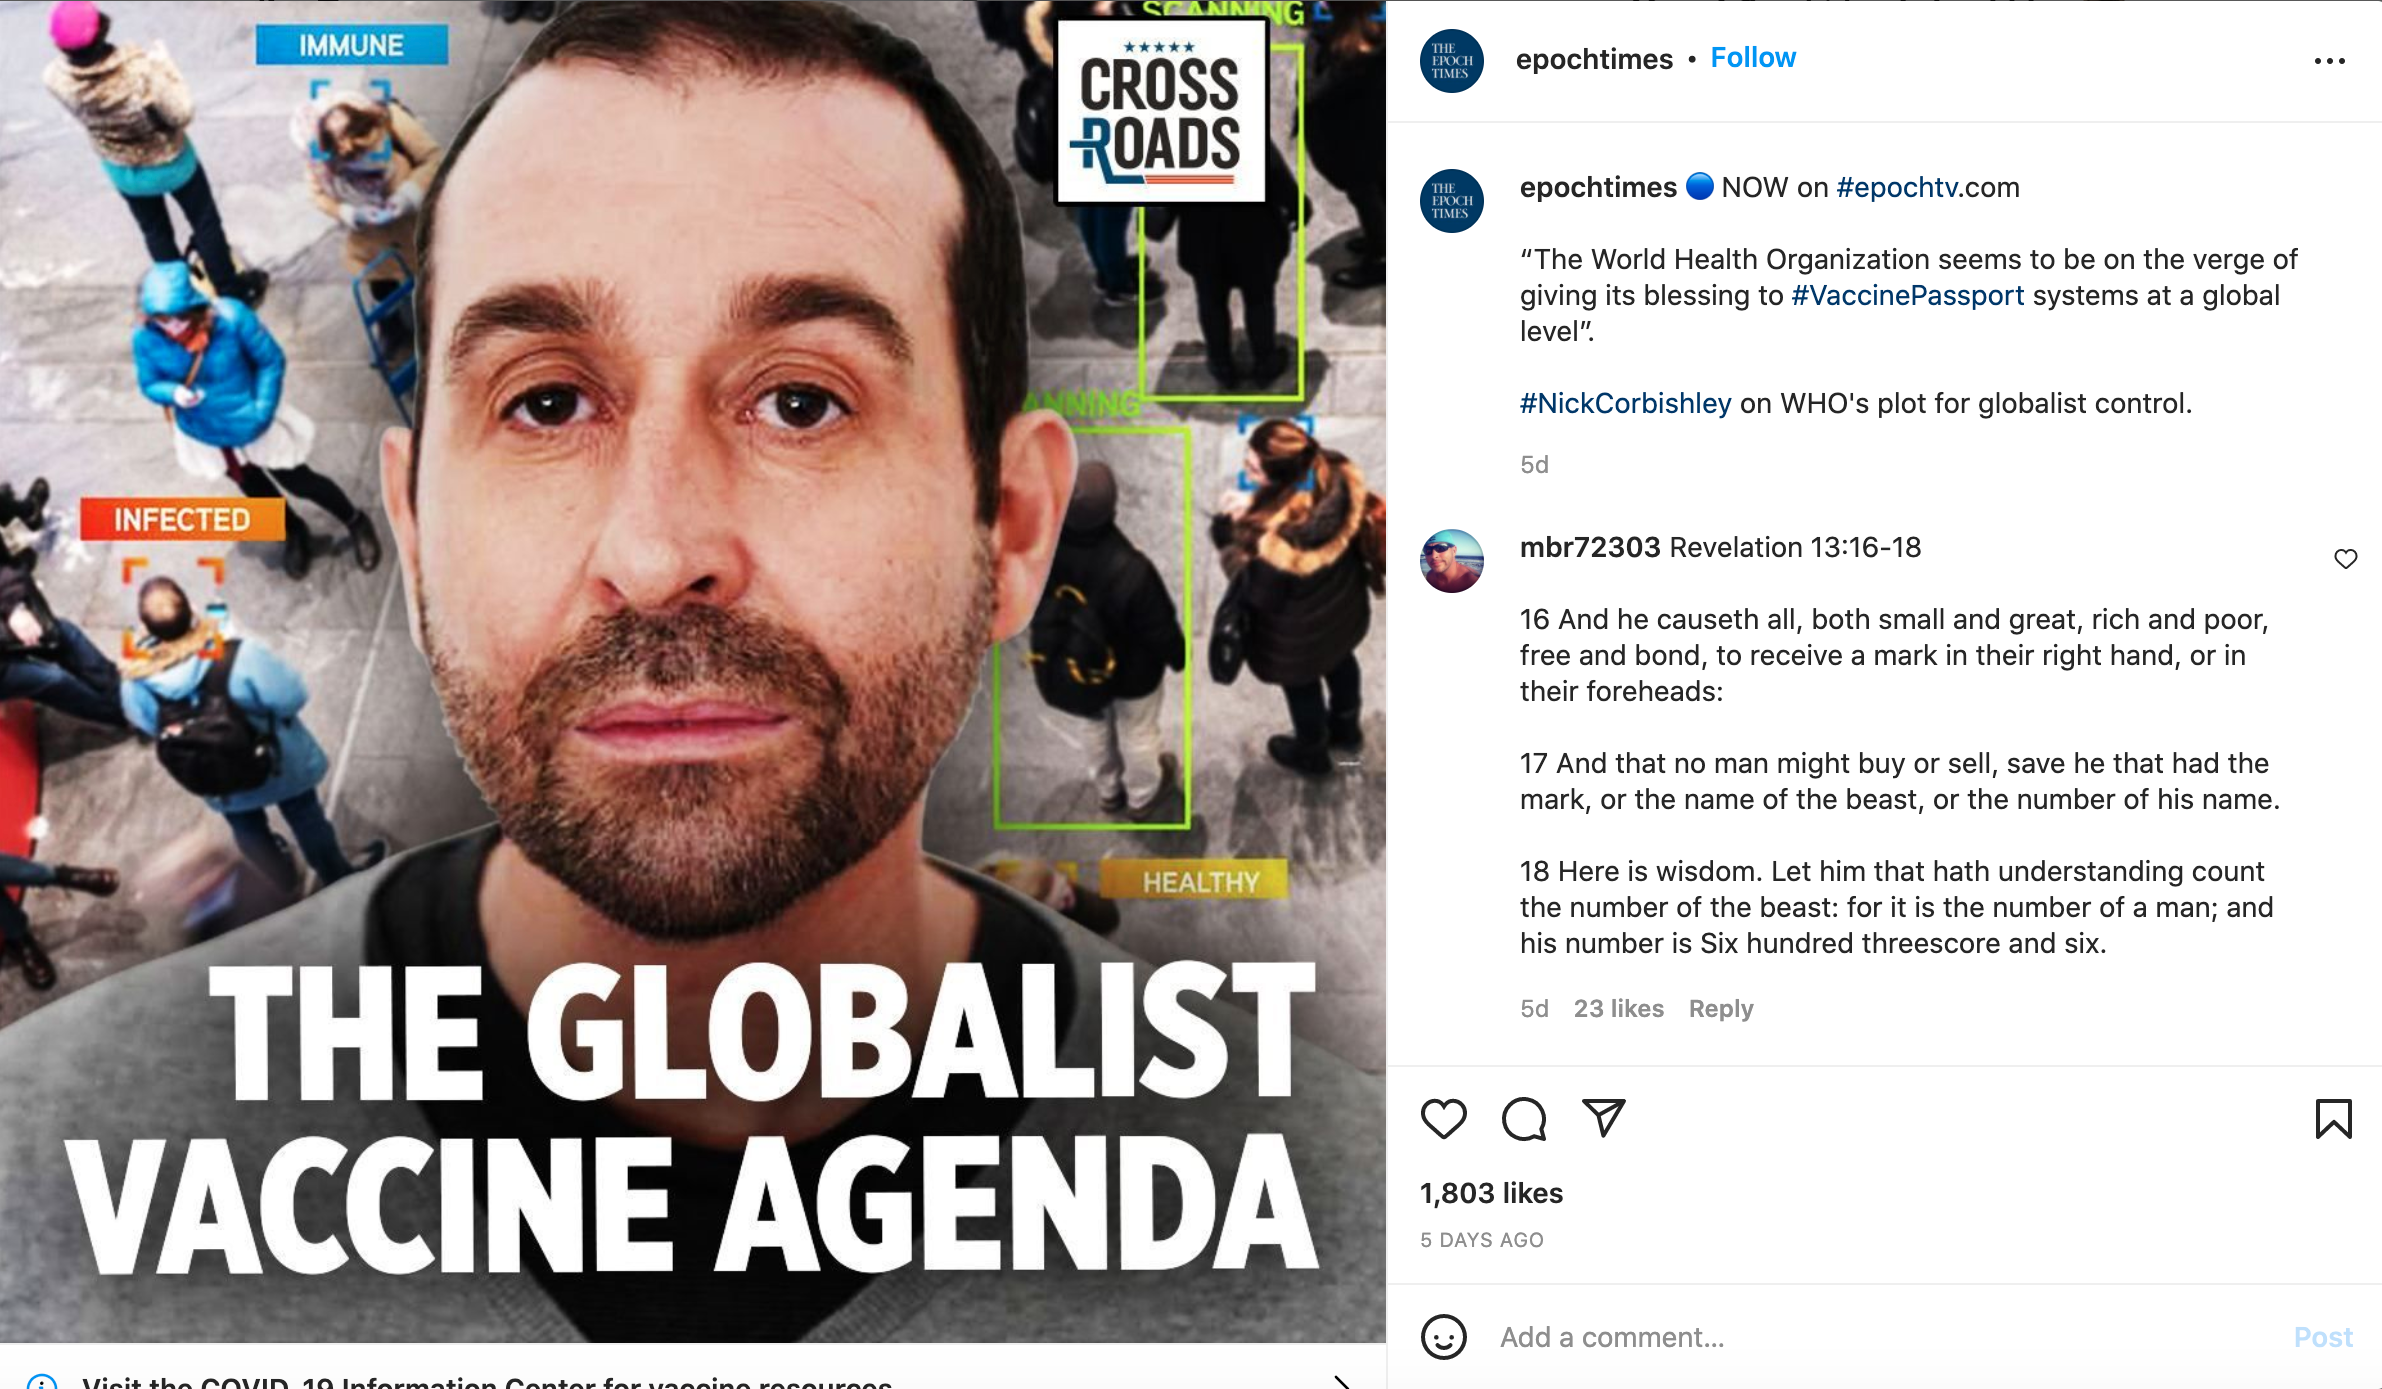
Task: Open the Epoch Times avatar beside caption
Action: click(x=1451, y=201)
